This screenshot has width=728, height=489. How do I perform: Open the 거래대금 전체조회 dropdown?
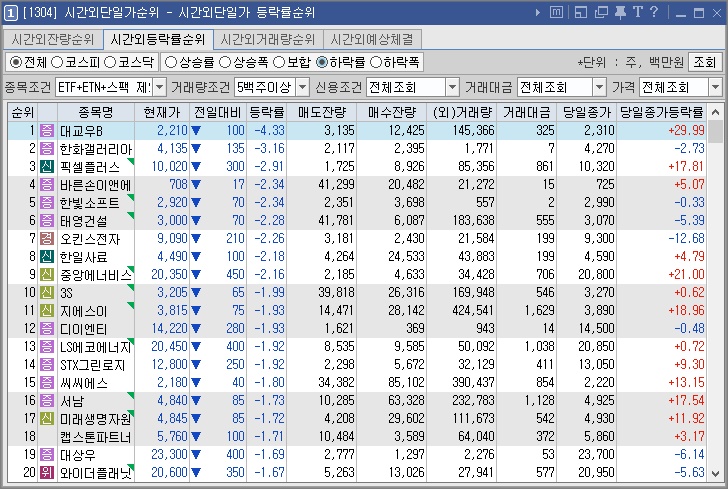599,87
